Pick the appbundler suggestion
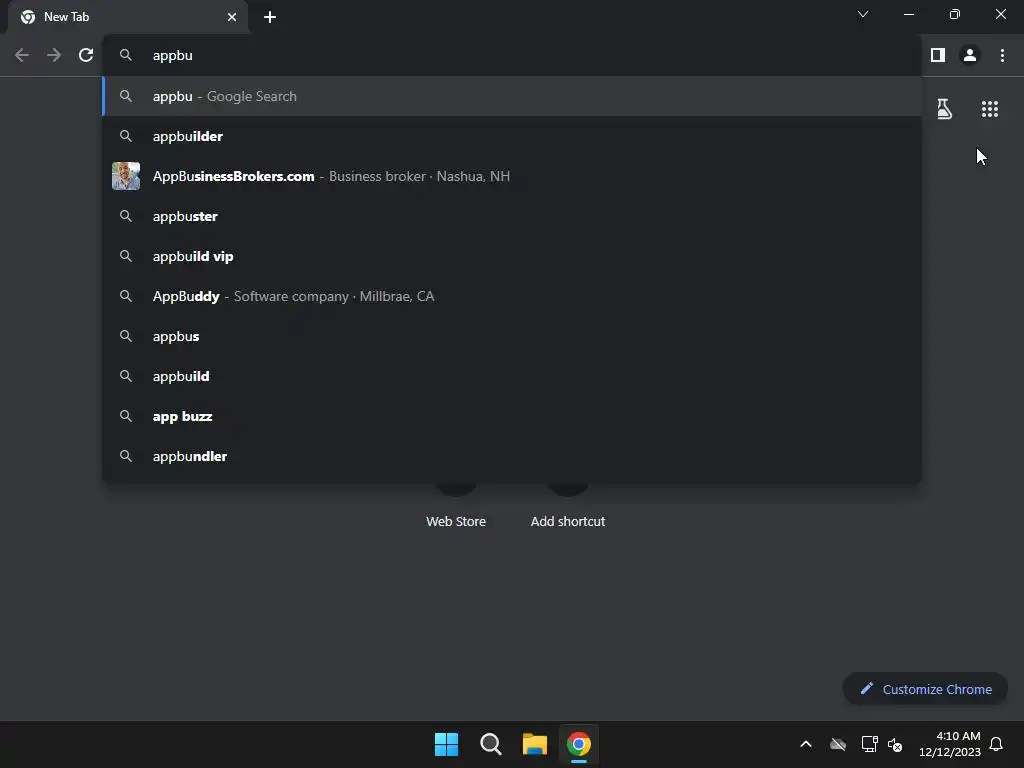This screenshot has width=1024, height=768. [x=512, y=456]
